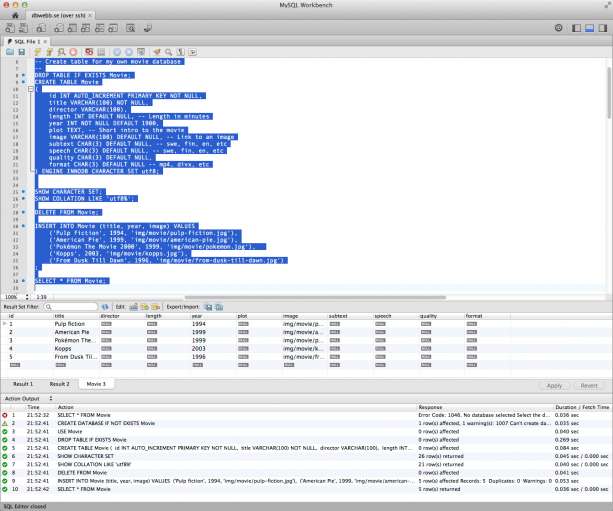The image size is (613, 511).
Task: Select the year cell '2003'
Action: [x=199, y=348]
